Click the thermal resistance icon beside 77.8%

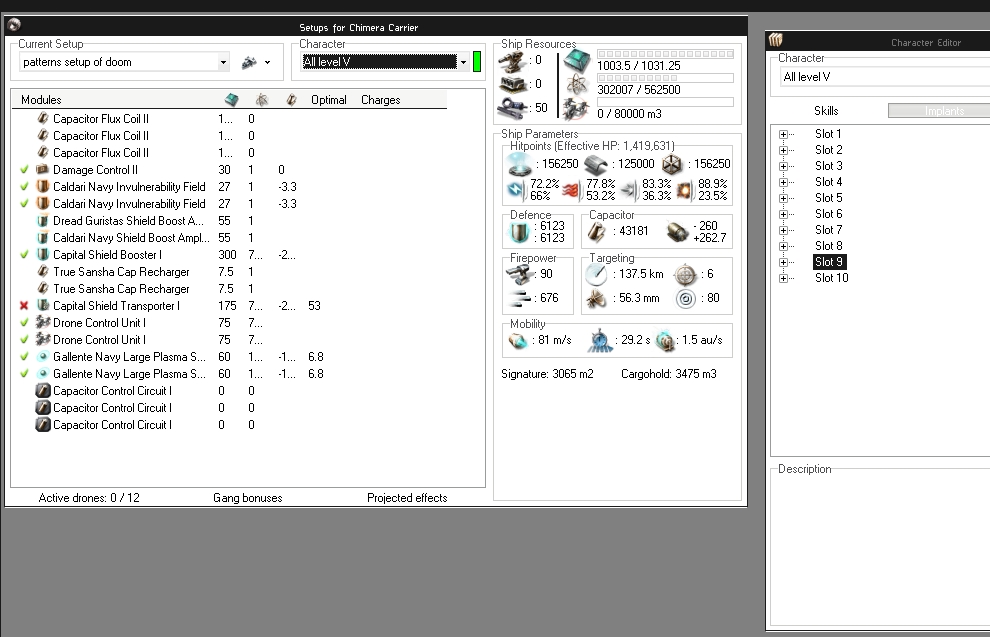[x=571, y=189]
